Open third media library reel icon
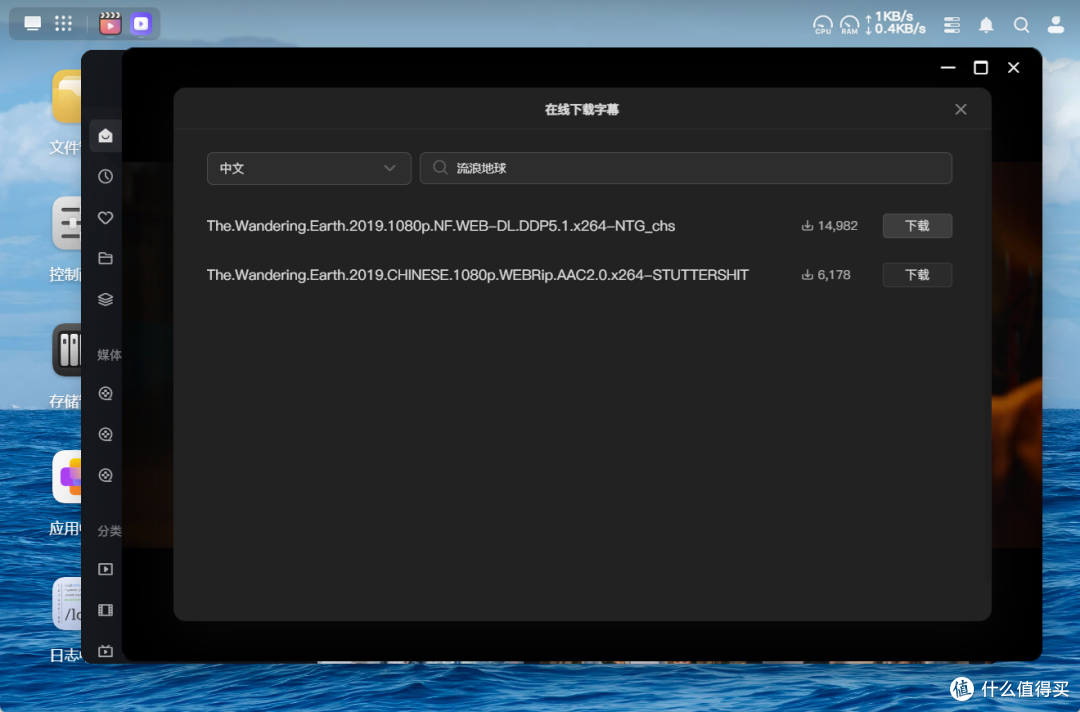 point(105,475)
